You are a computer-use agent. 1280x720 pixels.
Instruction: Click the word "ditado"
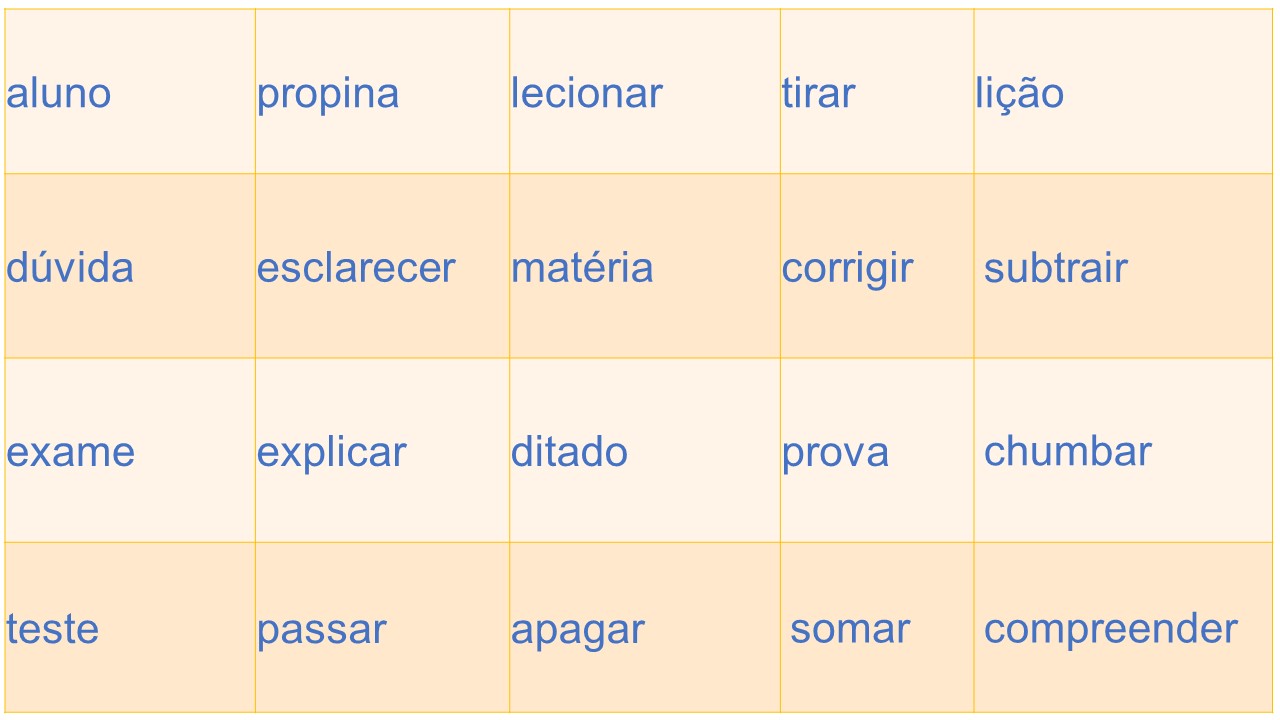pos(570,452)
